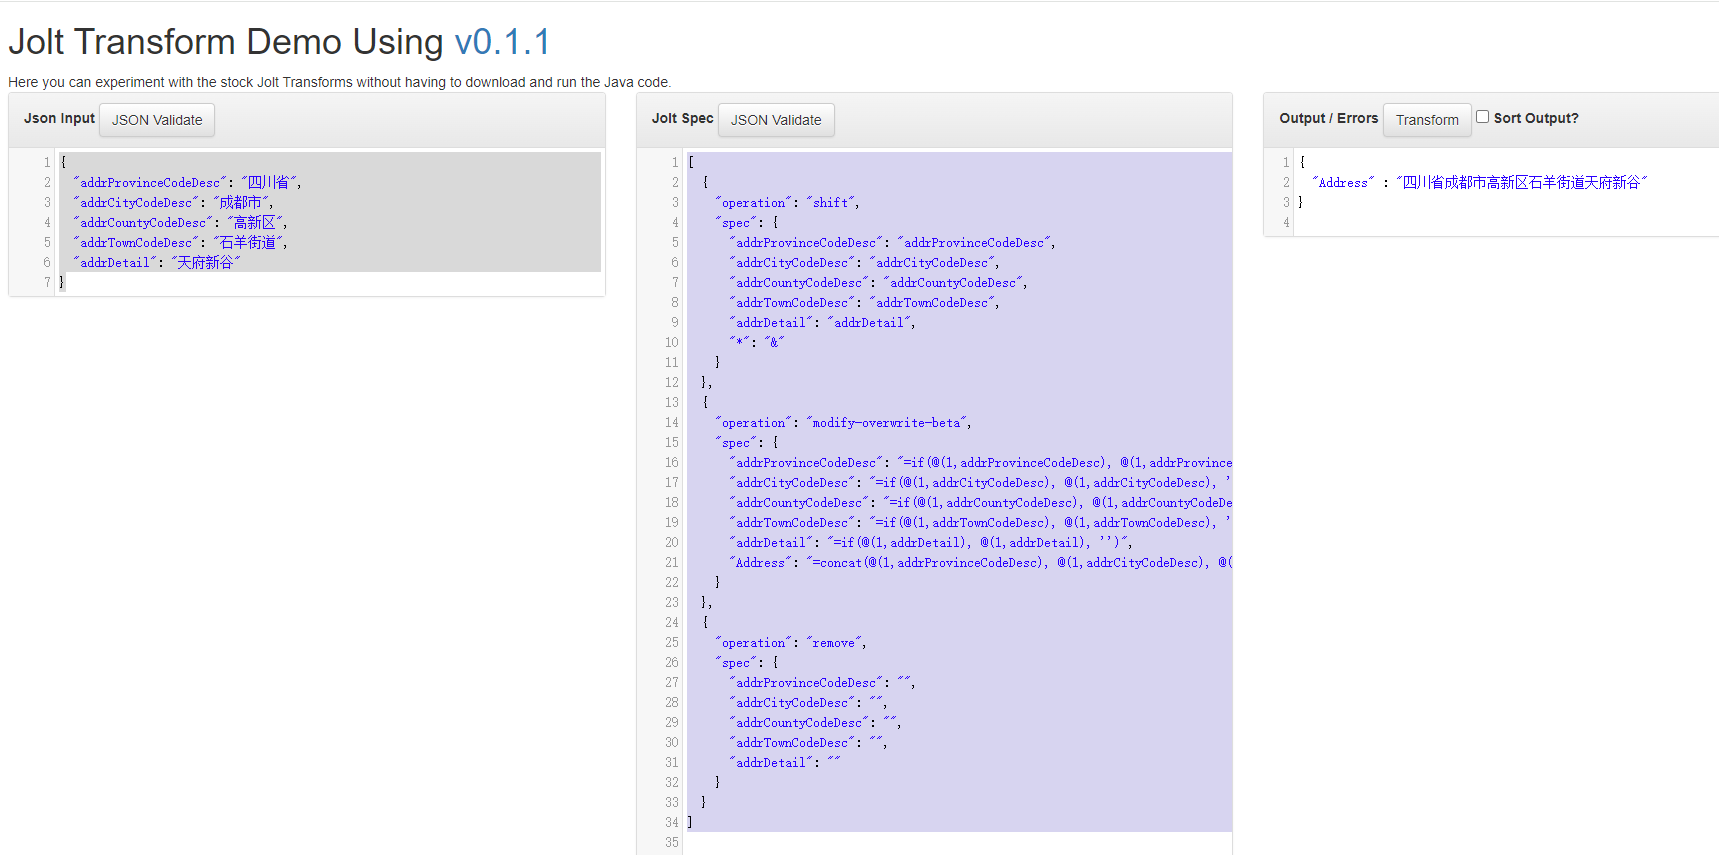This screenshot has width=1719, height=855.
Task: Click shift spec line 5 addrProvinceCodeDesc mapping
Action: [892, 242]
